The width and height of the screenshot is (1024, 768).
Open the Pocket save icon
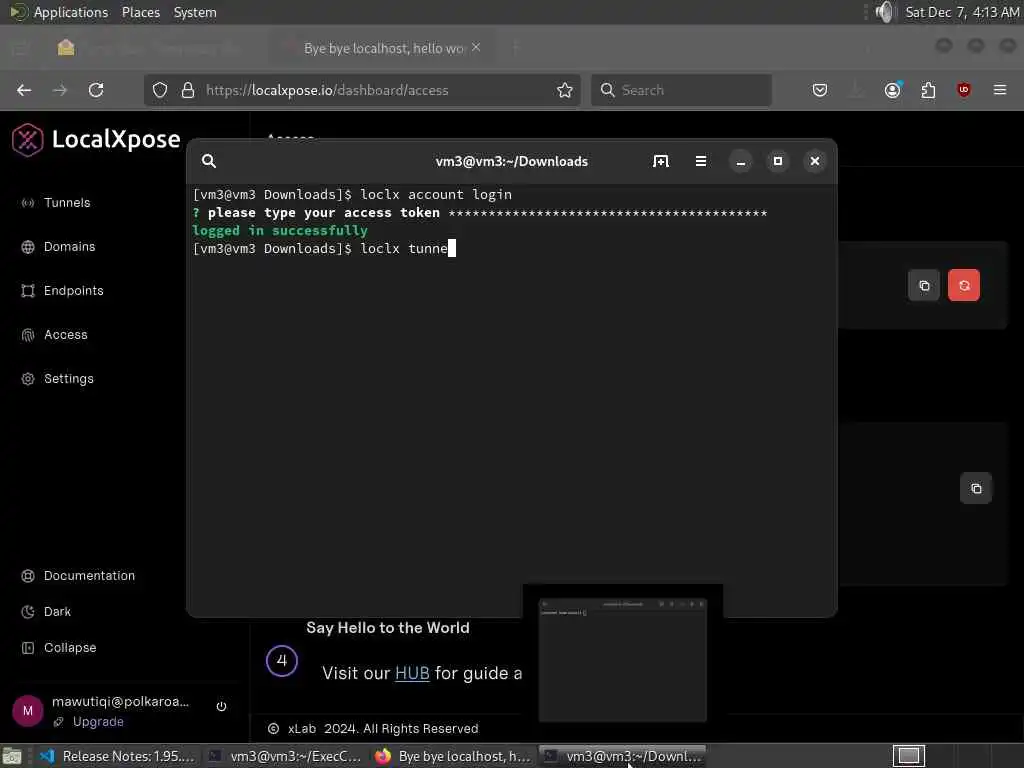click(x=820, y=90)
